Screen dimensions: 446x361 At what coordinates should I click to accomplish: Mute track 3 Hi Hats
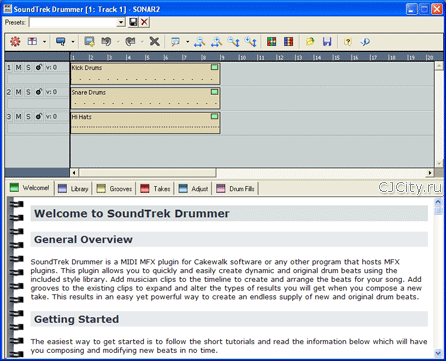click(x=18, y=117)
